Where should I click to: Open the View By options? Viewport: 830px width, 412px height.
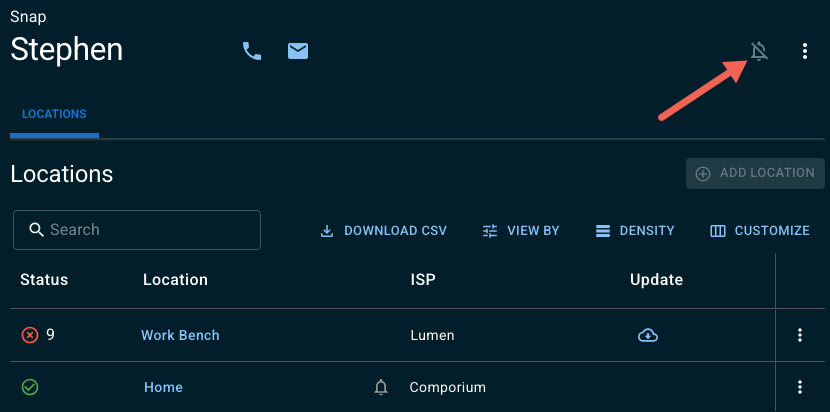point(521,231)
